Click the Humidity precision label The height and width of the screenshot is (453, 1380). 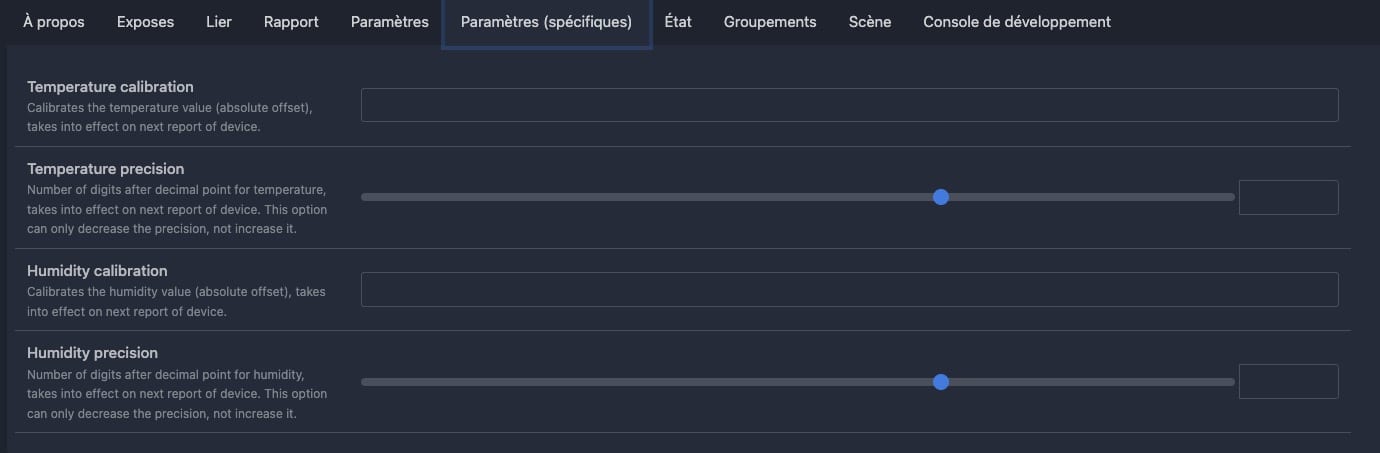click(92, 353)
